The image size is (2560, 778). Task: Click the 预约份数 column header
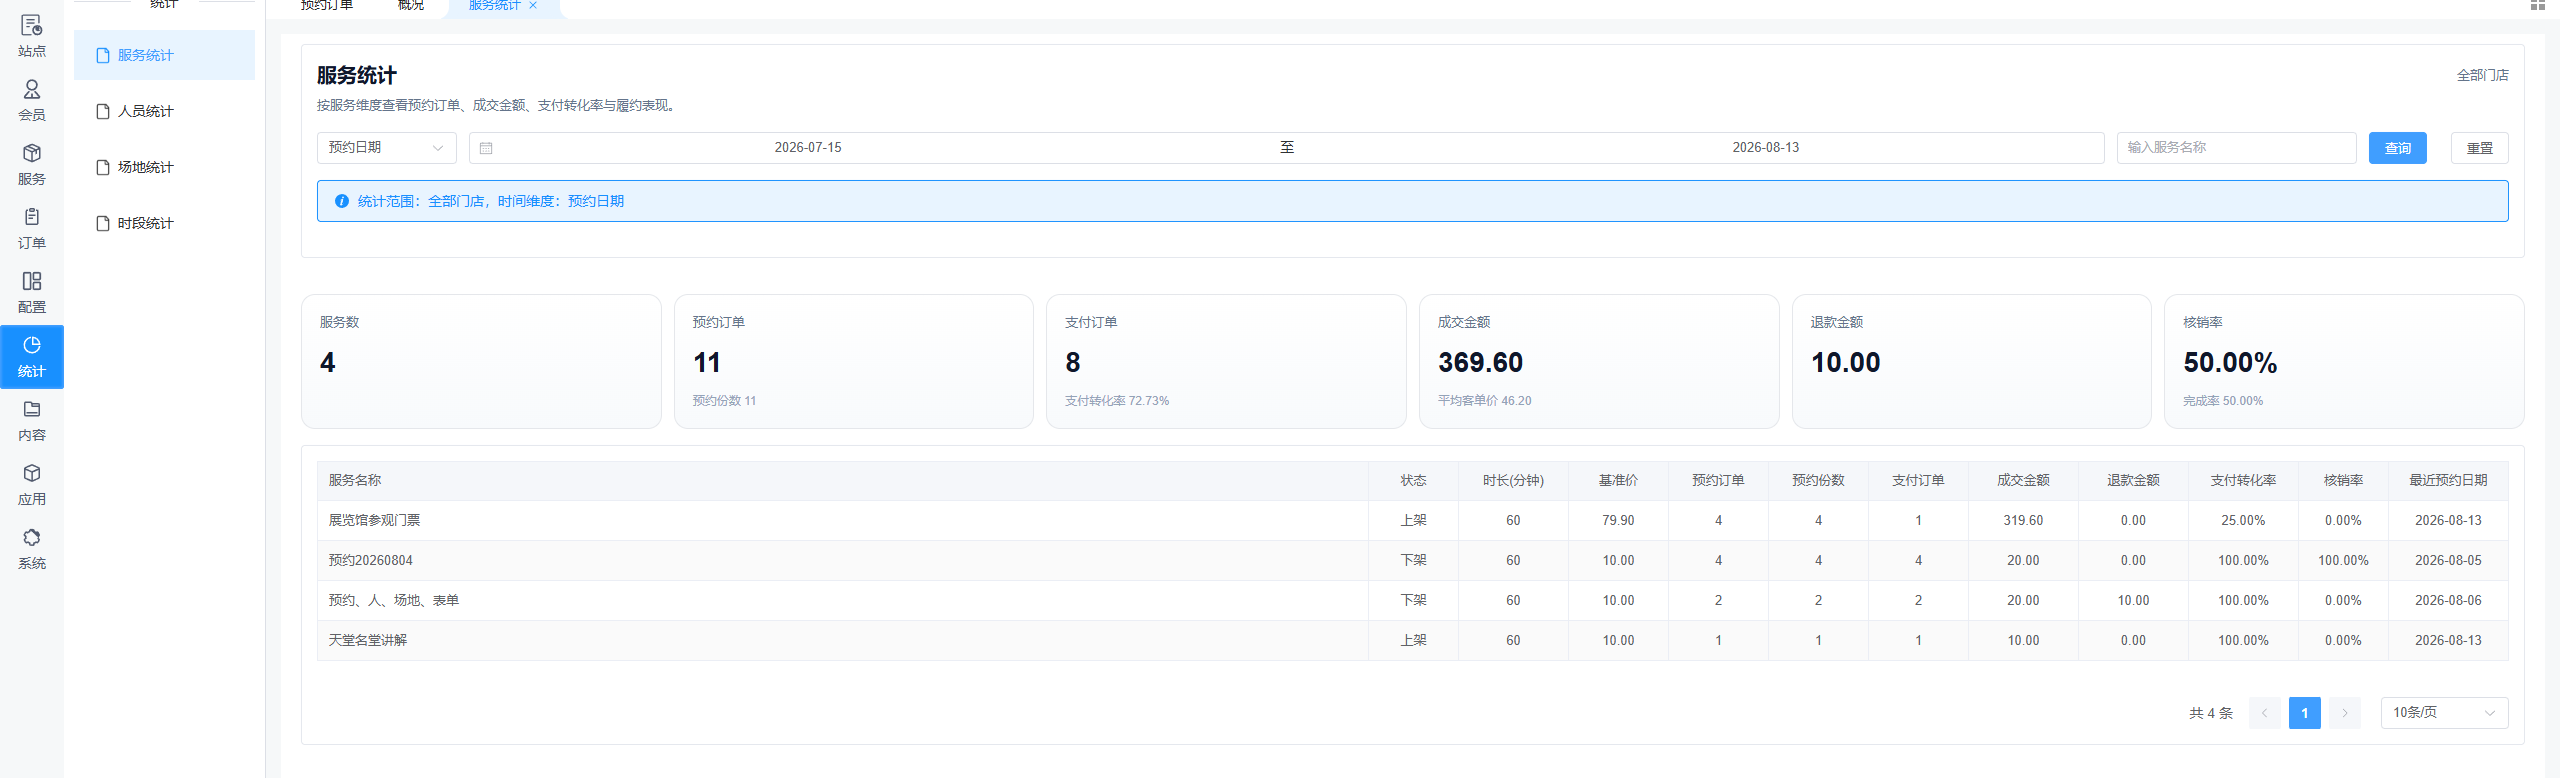[x=1818, y=481]
